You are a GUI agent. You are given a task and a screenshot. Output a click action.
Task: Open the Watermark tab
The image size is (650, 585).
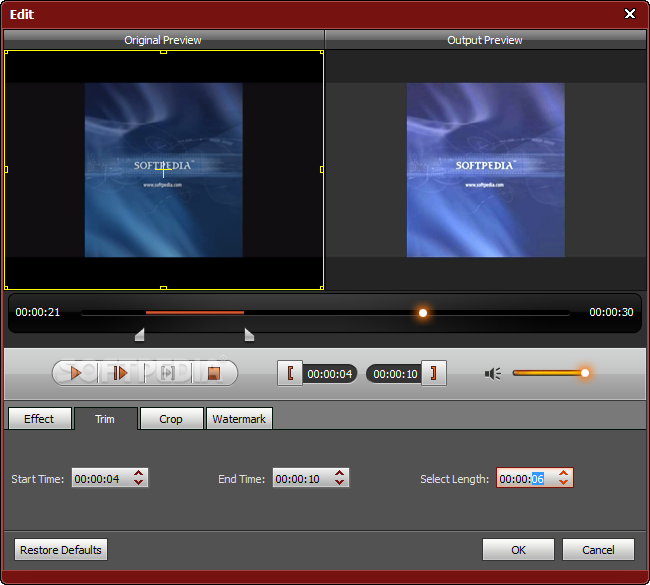click(239, 419)
